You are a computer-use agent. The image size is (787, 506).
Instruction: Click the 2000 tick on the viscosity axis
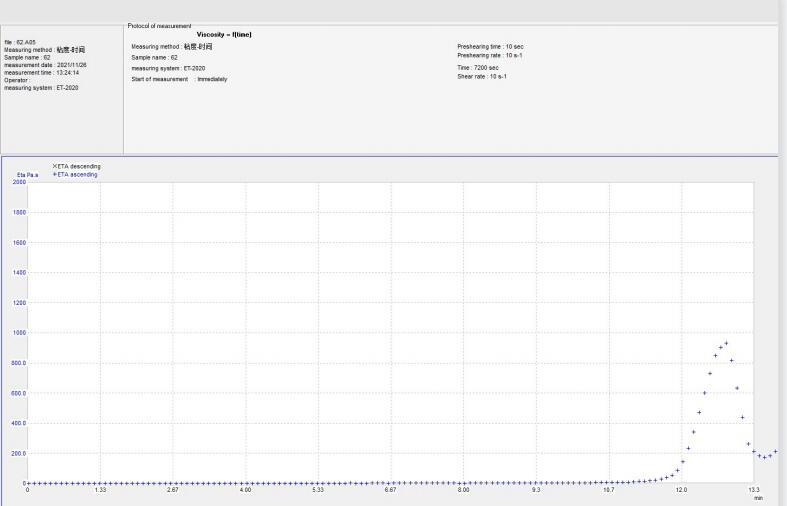pos(19,182)
